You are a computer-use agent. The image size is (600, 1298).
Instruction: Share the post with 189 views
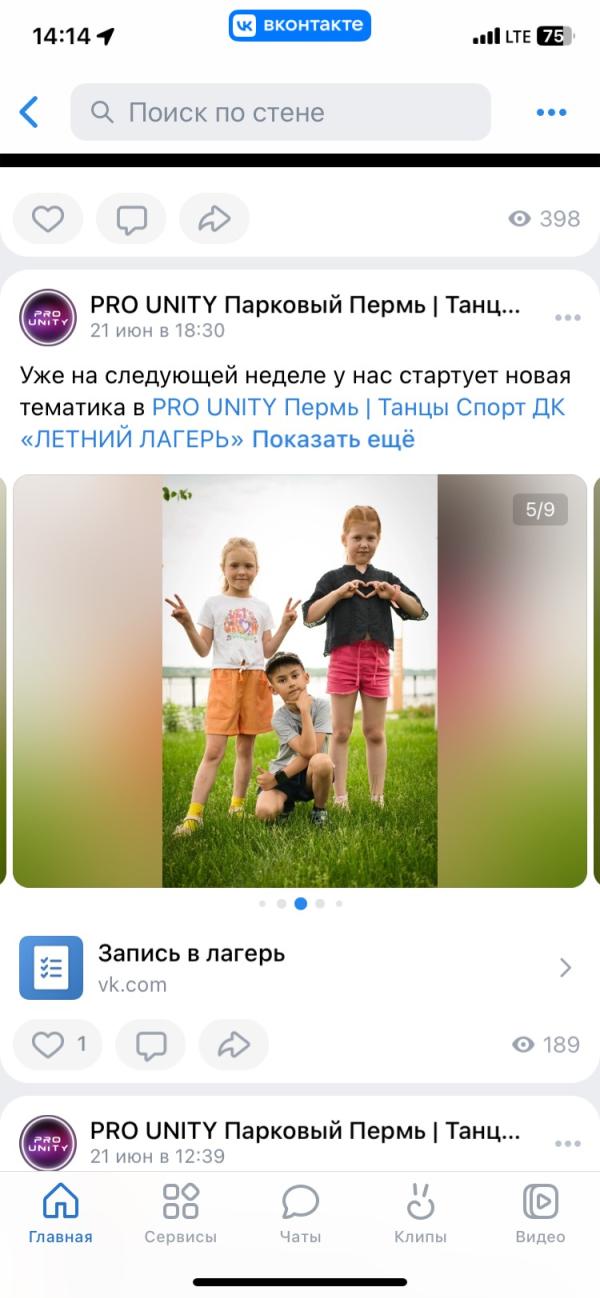234,1045
